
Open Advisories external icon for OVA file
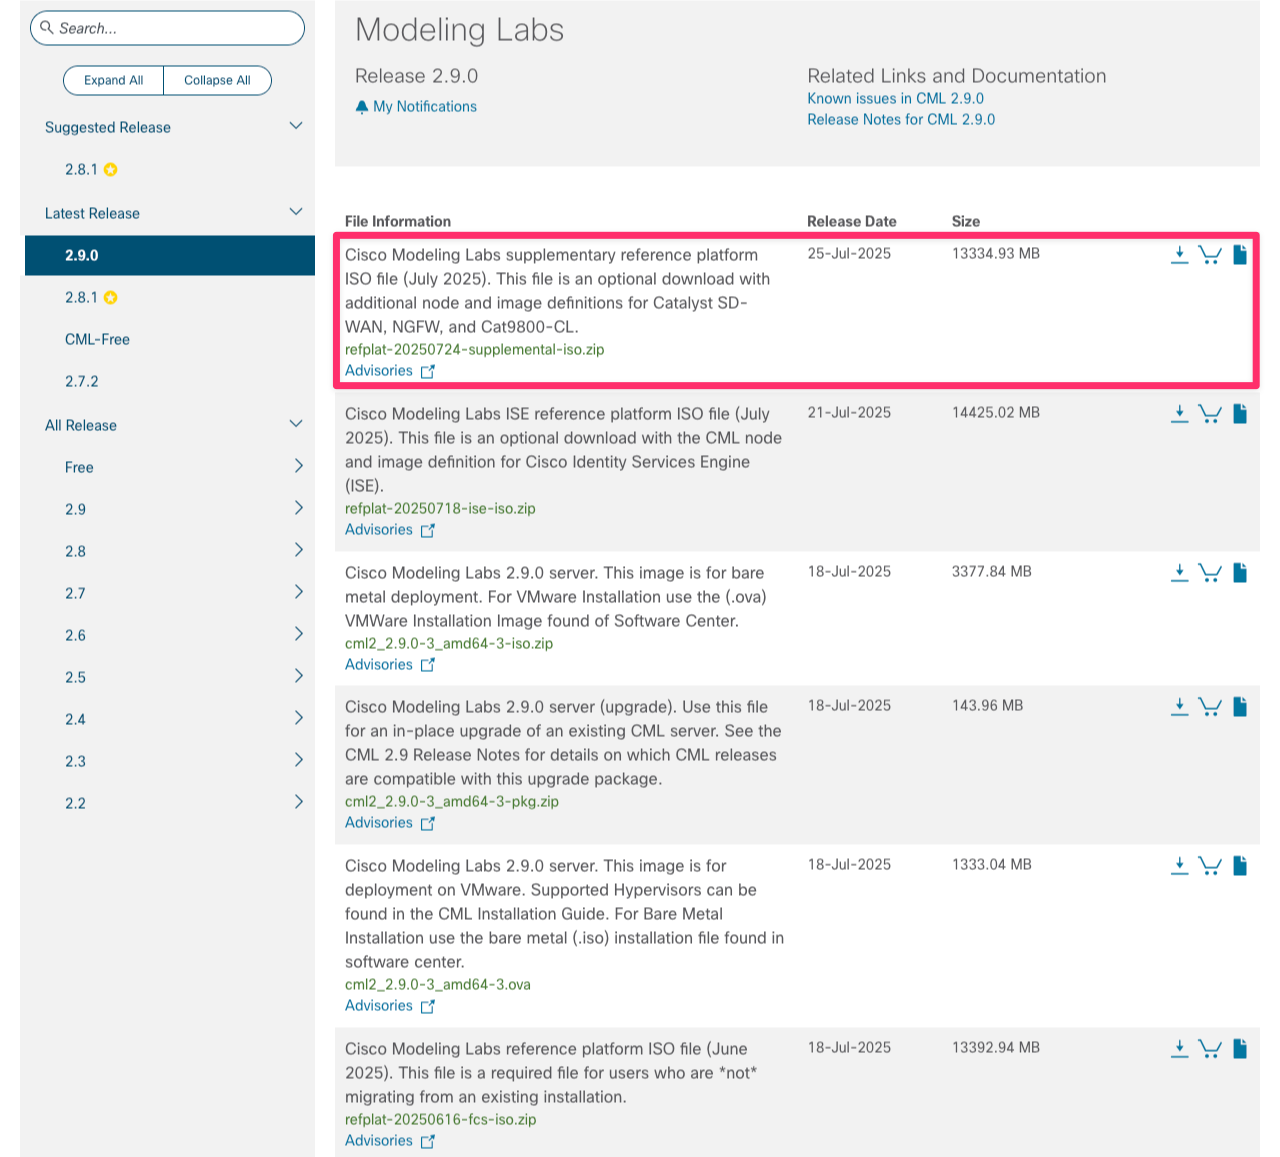point(428,1007)
